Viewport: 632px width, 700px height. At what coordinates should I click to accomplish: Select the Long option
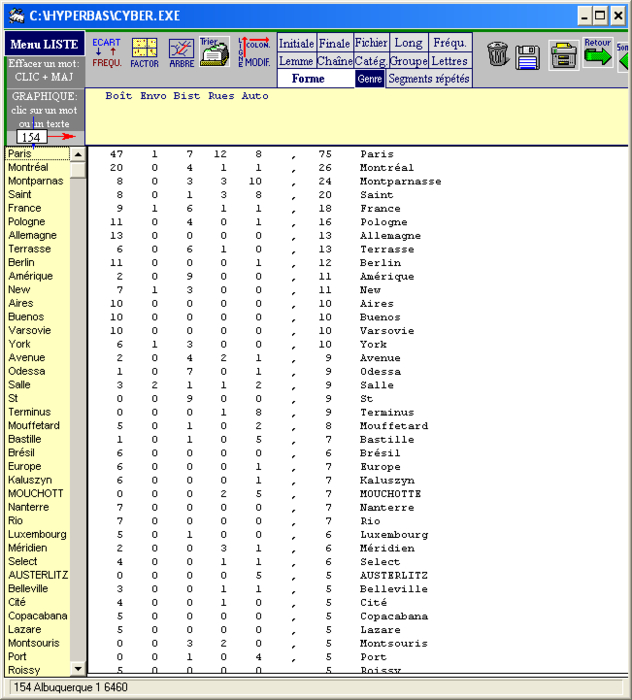408,43
